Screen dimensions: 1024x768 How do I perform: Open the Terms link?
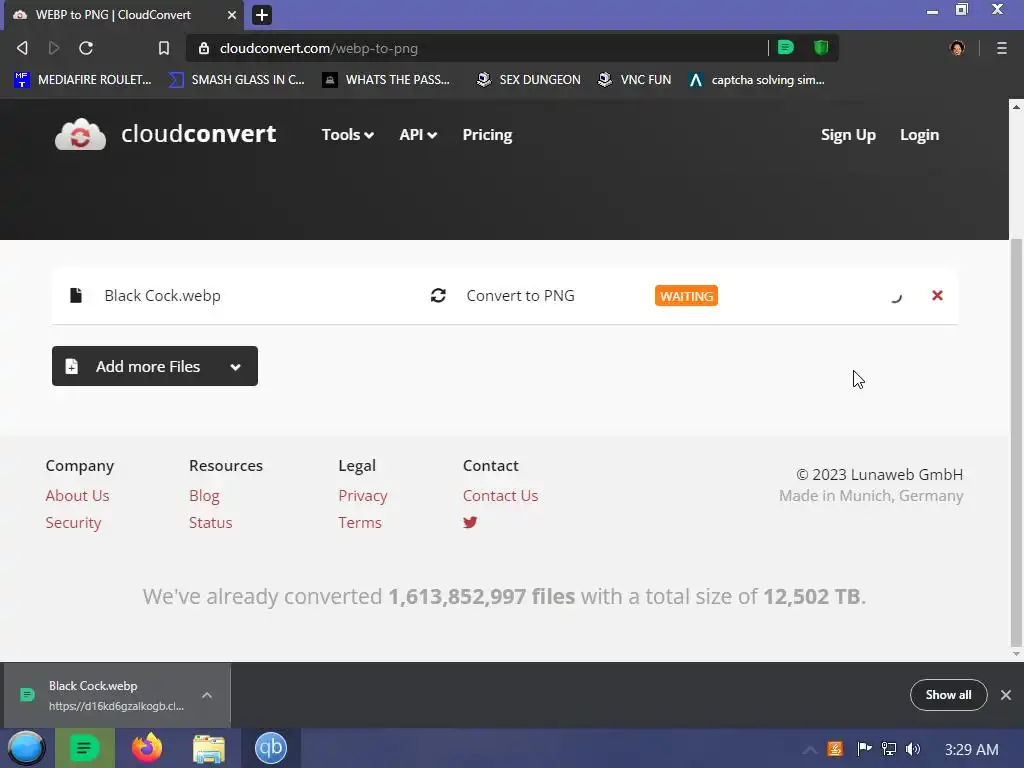pyautogui.click(x=359, y=522)
